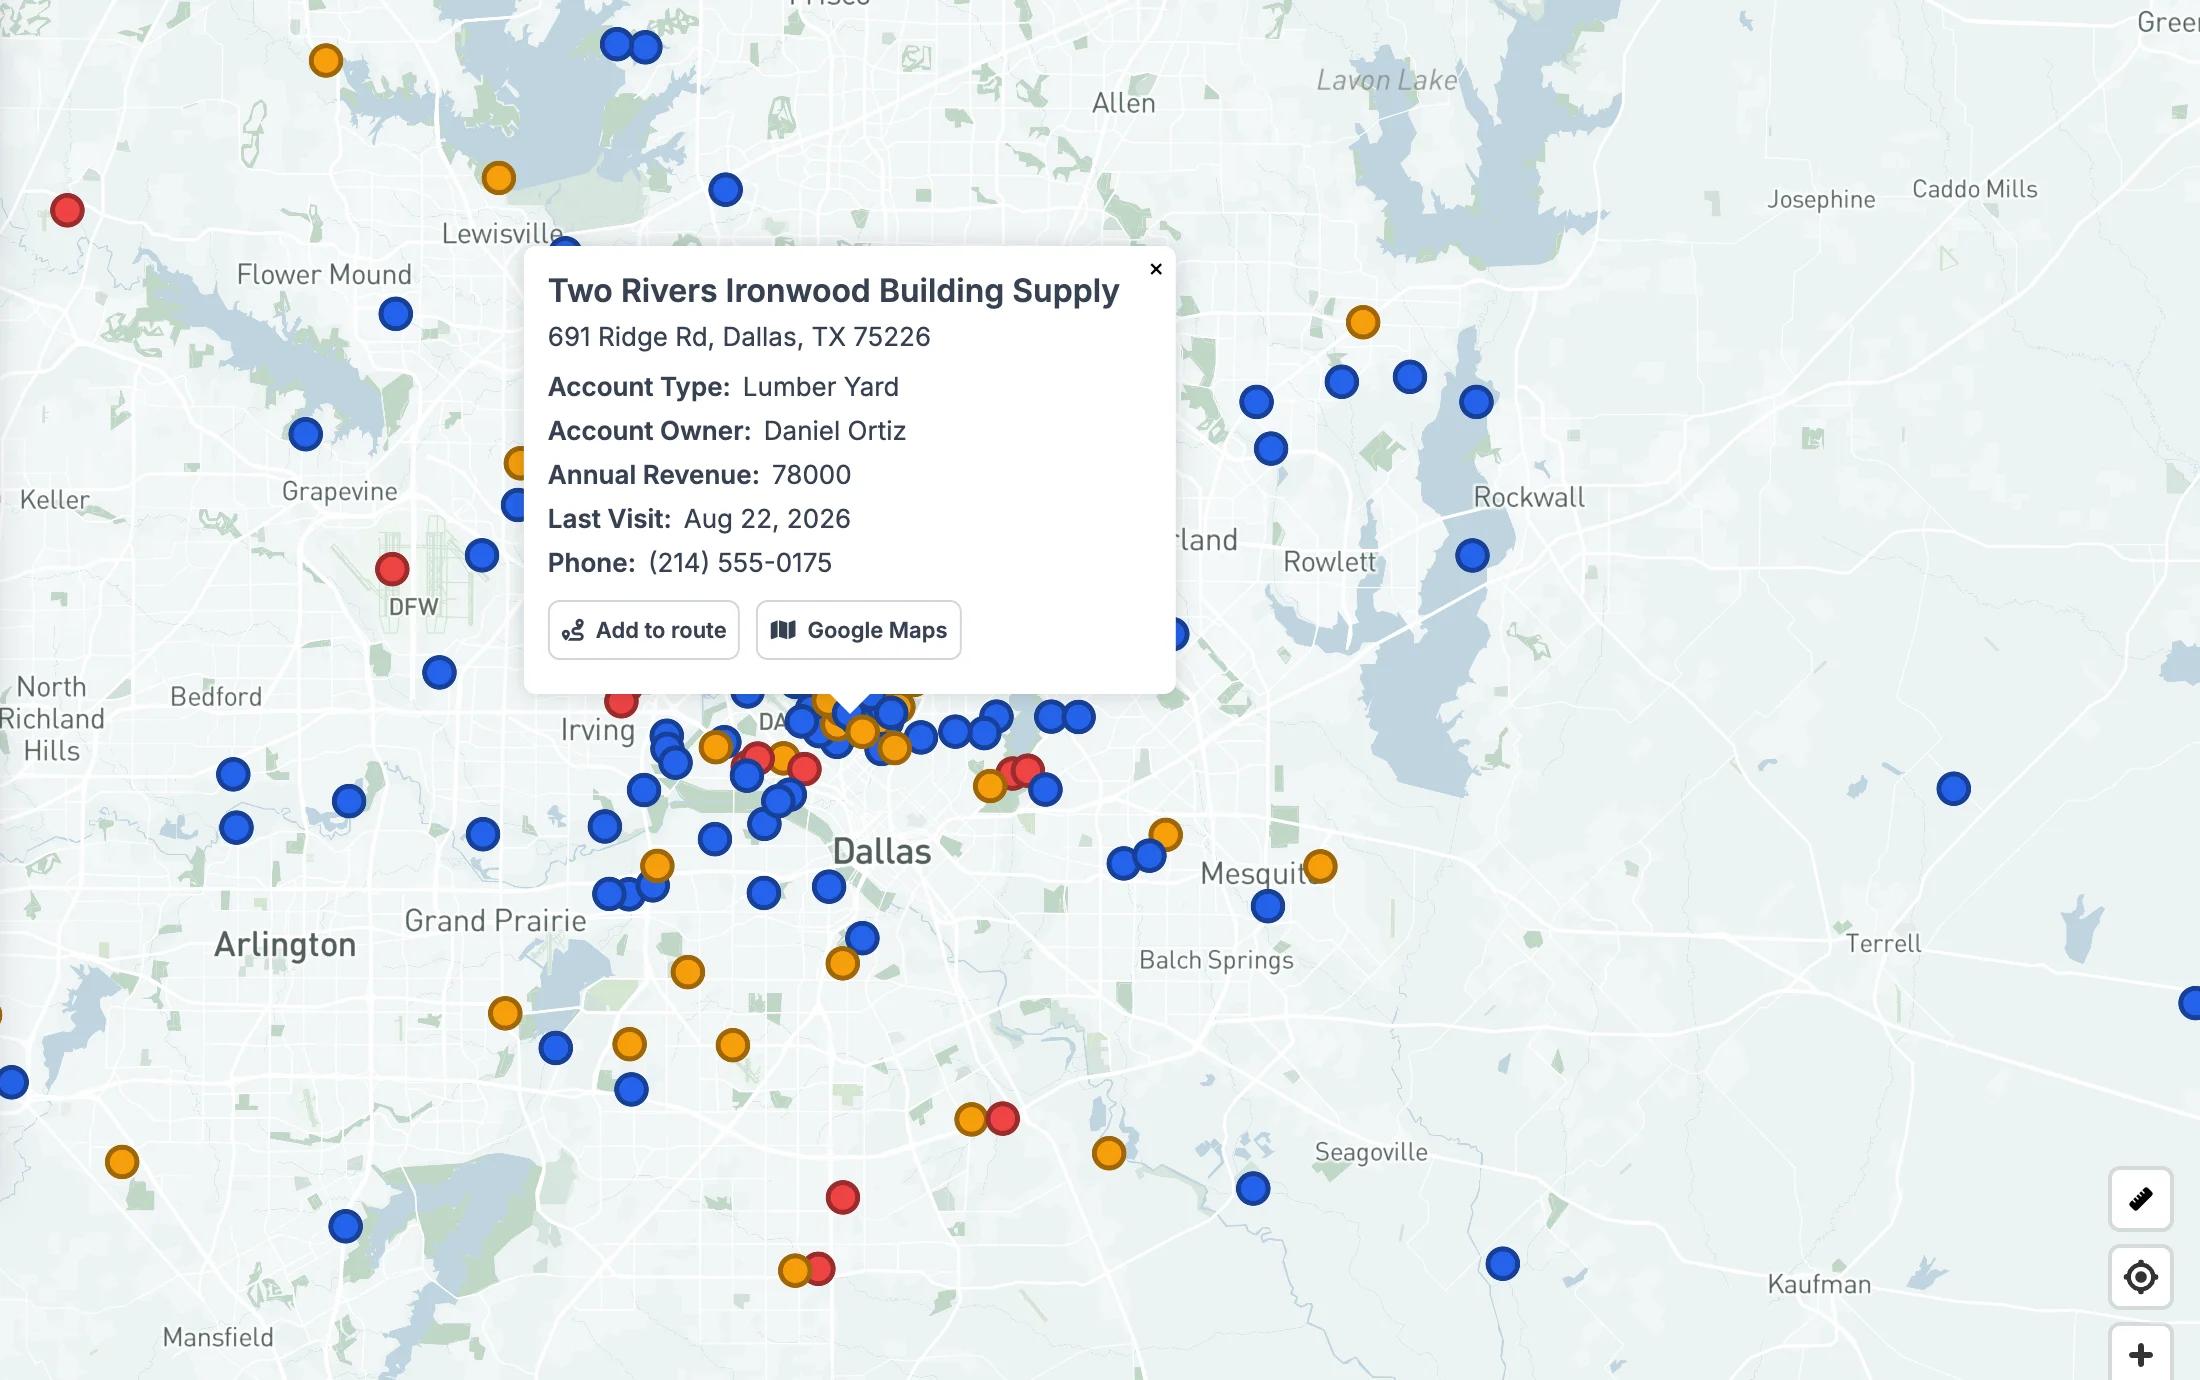Click the lone red marker south of Dallas

tap(843, 1197)
